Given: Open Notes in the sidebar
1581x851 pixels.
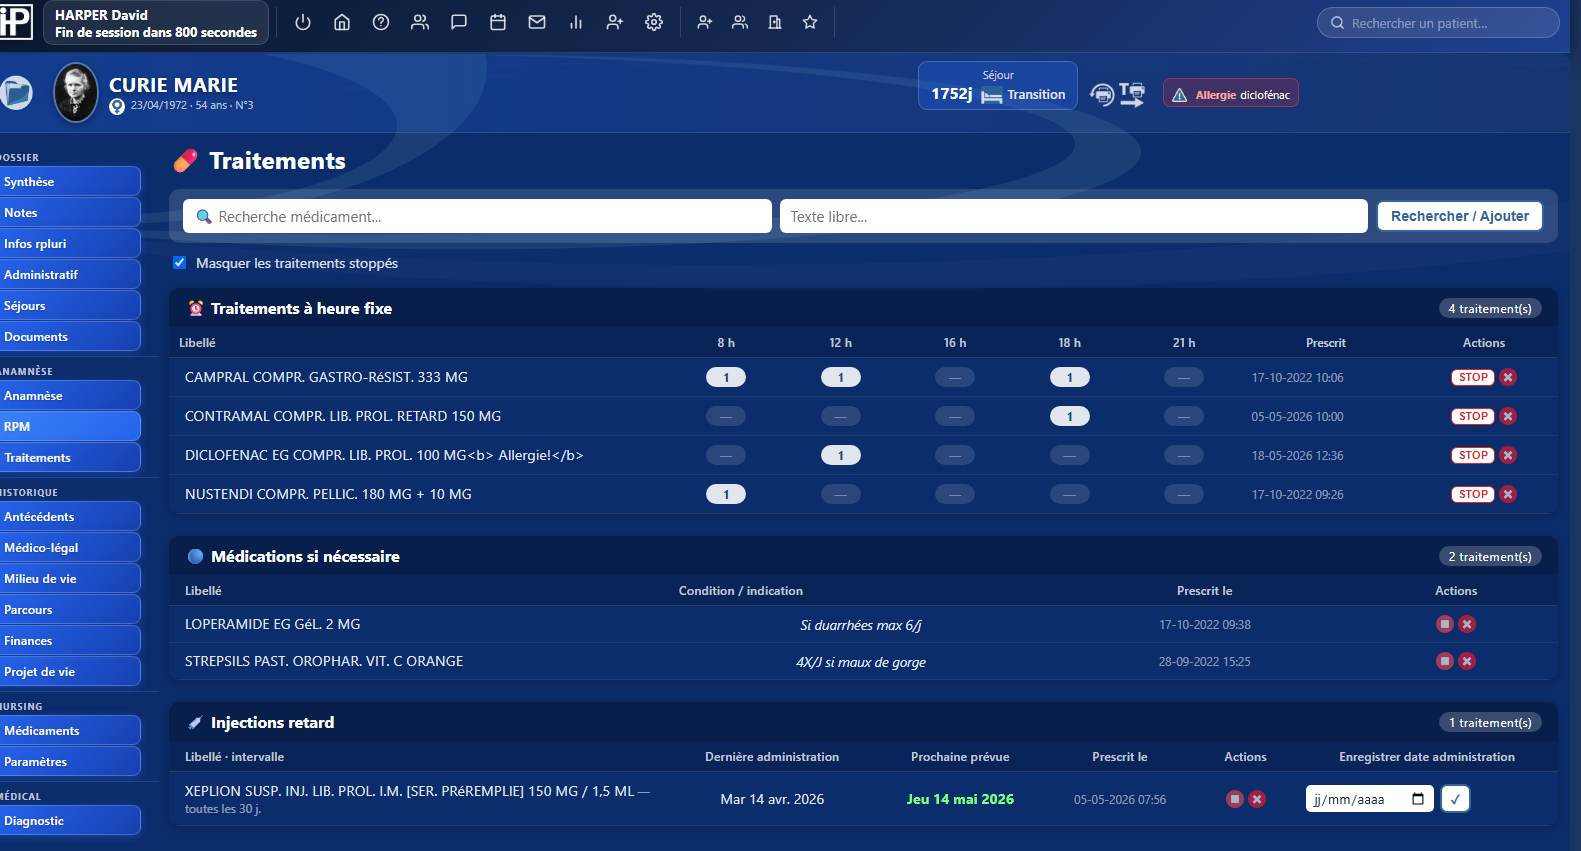Looking at the screenshot, I should [69, 213].
